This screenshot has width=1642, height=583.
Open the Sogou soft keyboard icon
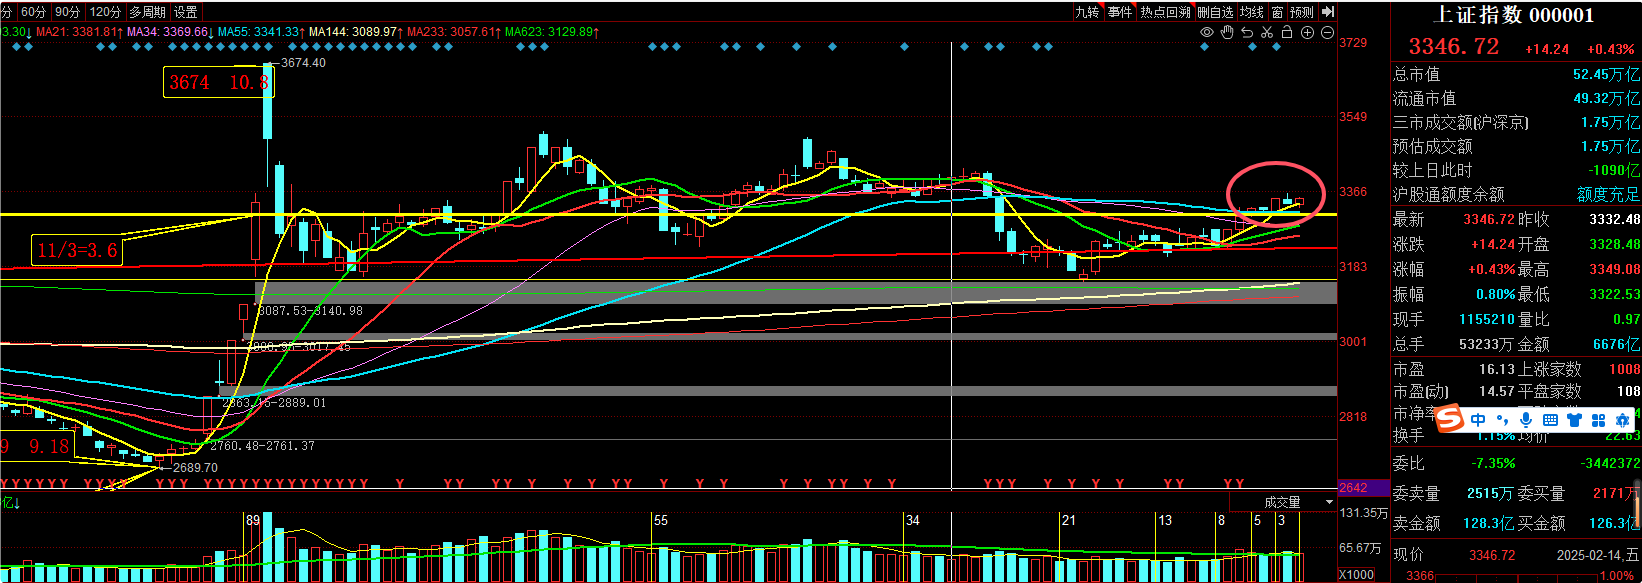point(1550,420)
